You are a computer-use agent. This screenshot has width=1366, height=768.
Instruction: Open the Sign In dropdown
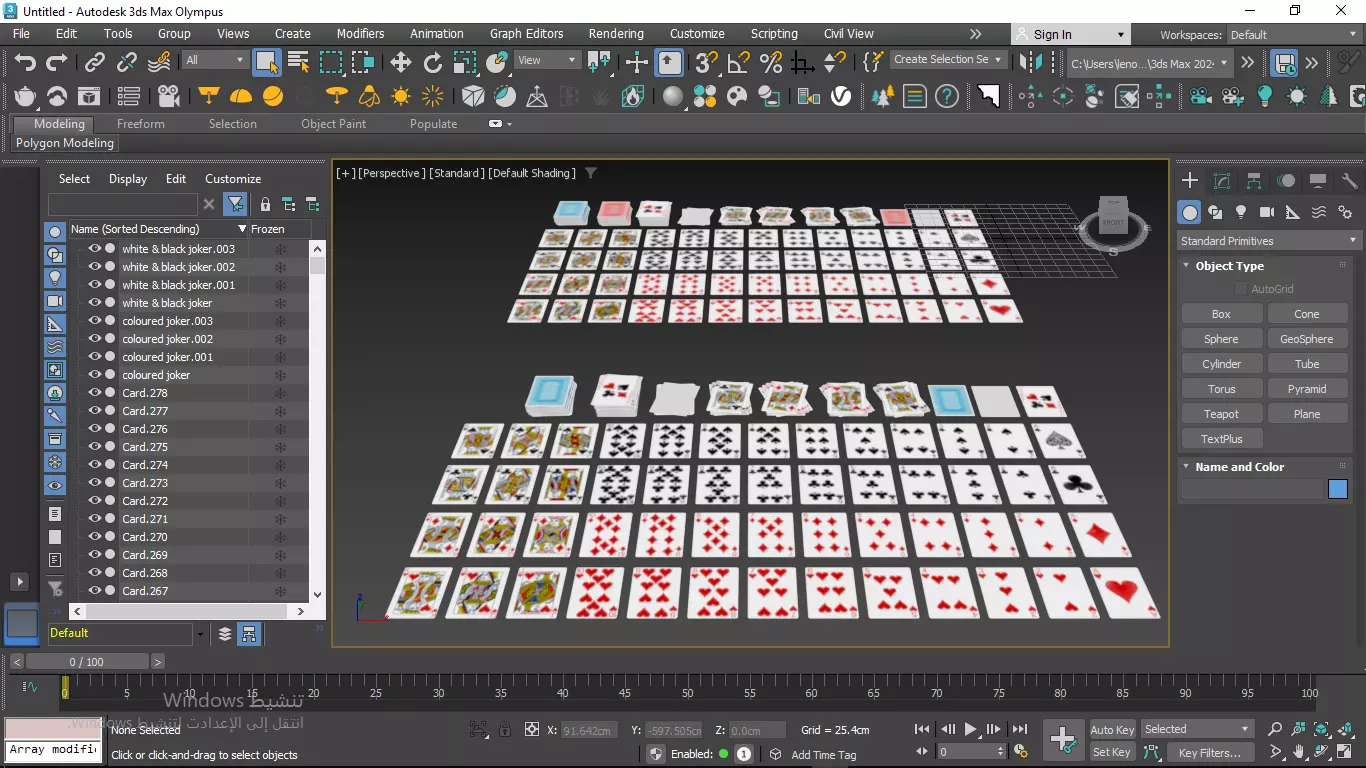click(1071, 35)
